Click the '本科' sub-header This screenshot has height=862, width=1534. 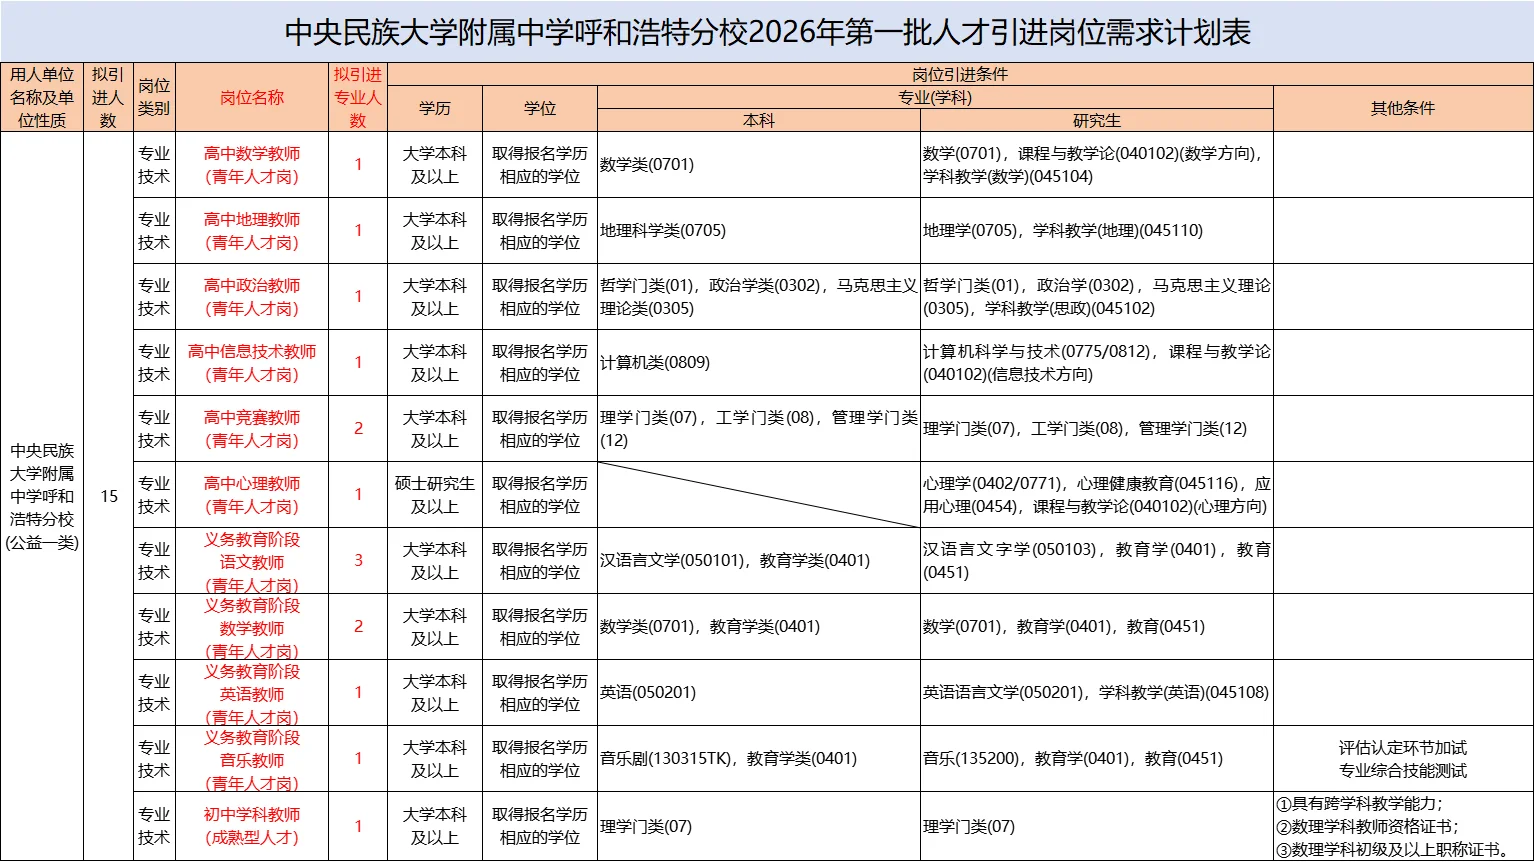pos(759,120)
